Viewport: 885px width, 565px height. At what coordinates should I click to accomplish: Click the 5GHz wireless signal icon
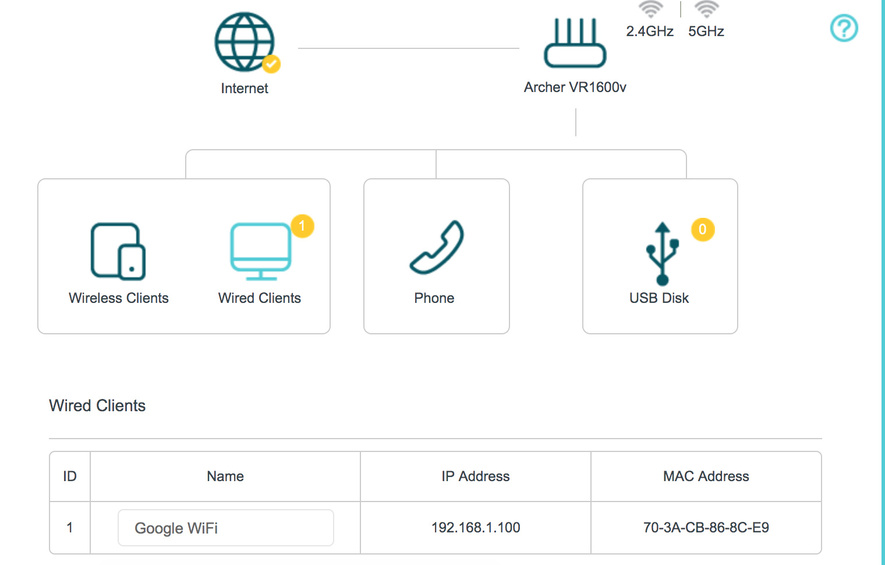(706, 9)
